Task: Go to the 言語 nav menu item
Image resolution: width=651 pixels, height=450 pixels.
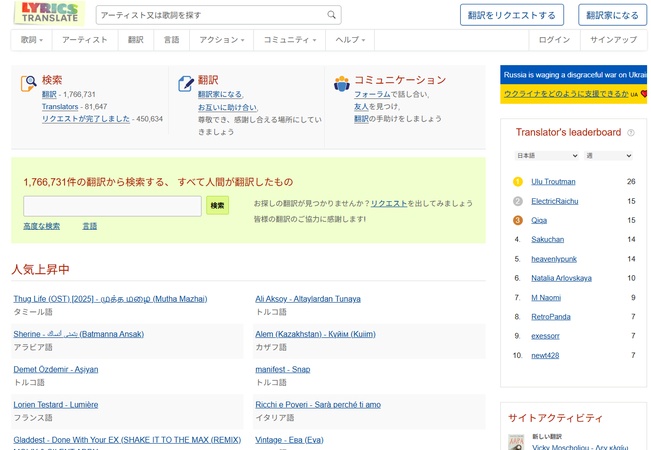Action: tap(171, 40)
